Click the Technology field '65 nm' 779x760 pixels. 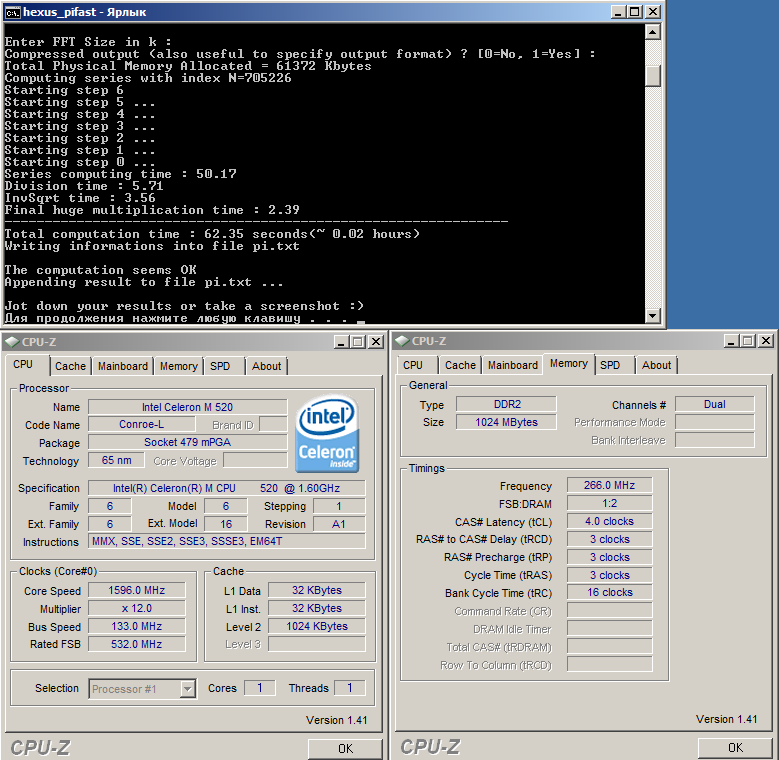point(116,460)
